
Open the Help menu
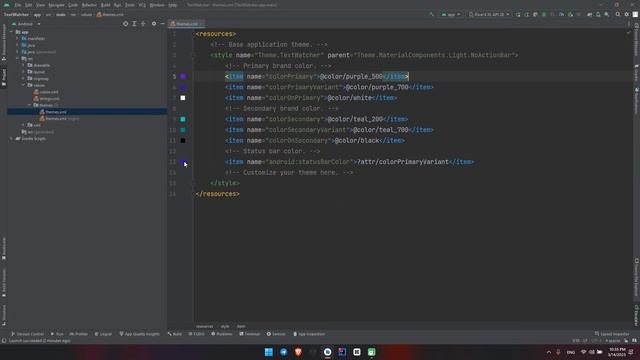point(173,5)
